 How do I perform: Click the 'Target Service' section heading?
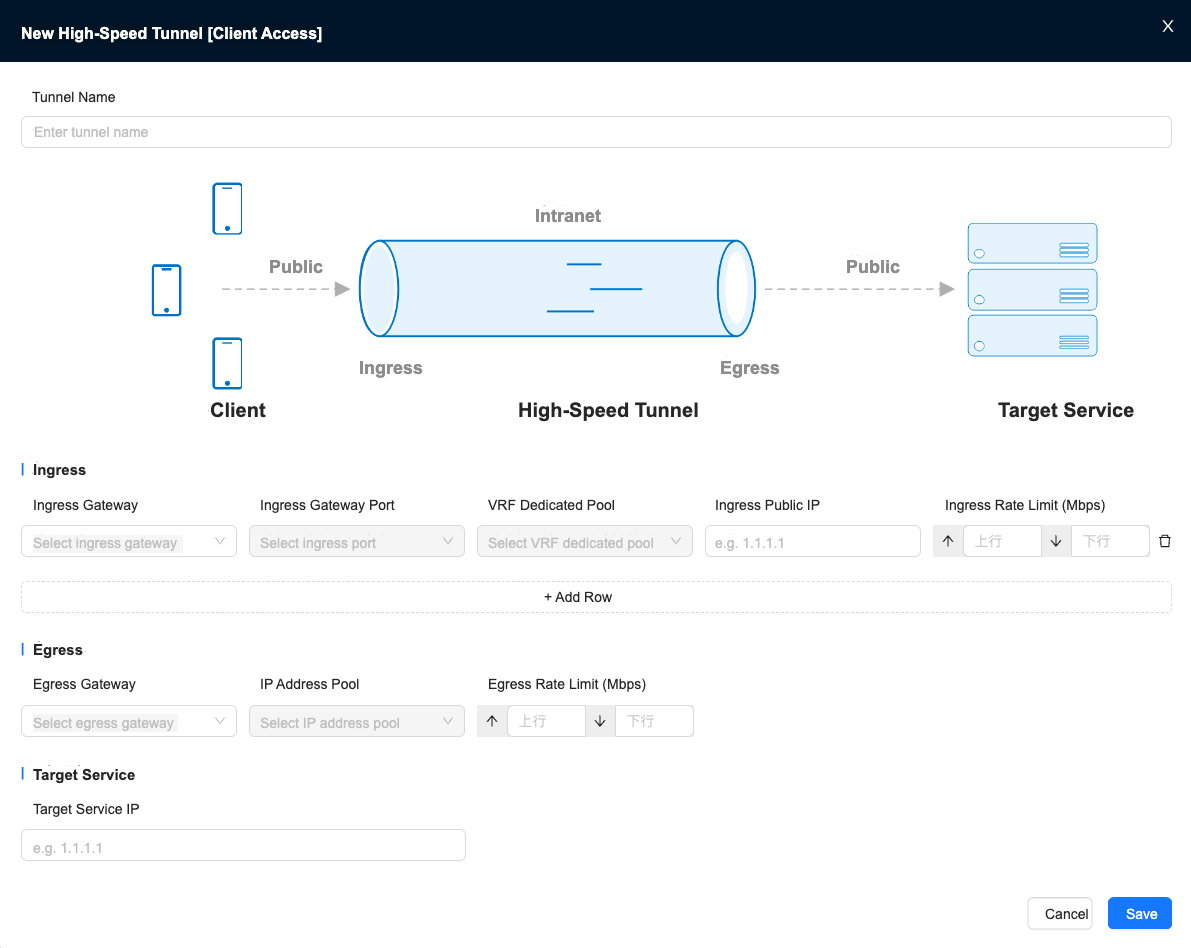pyautogui.click(x=84, y=775)
